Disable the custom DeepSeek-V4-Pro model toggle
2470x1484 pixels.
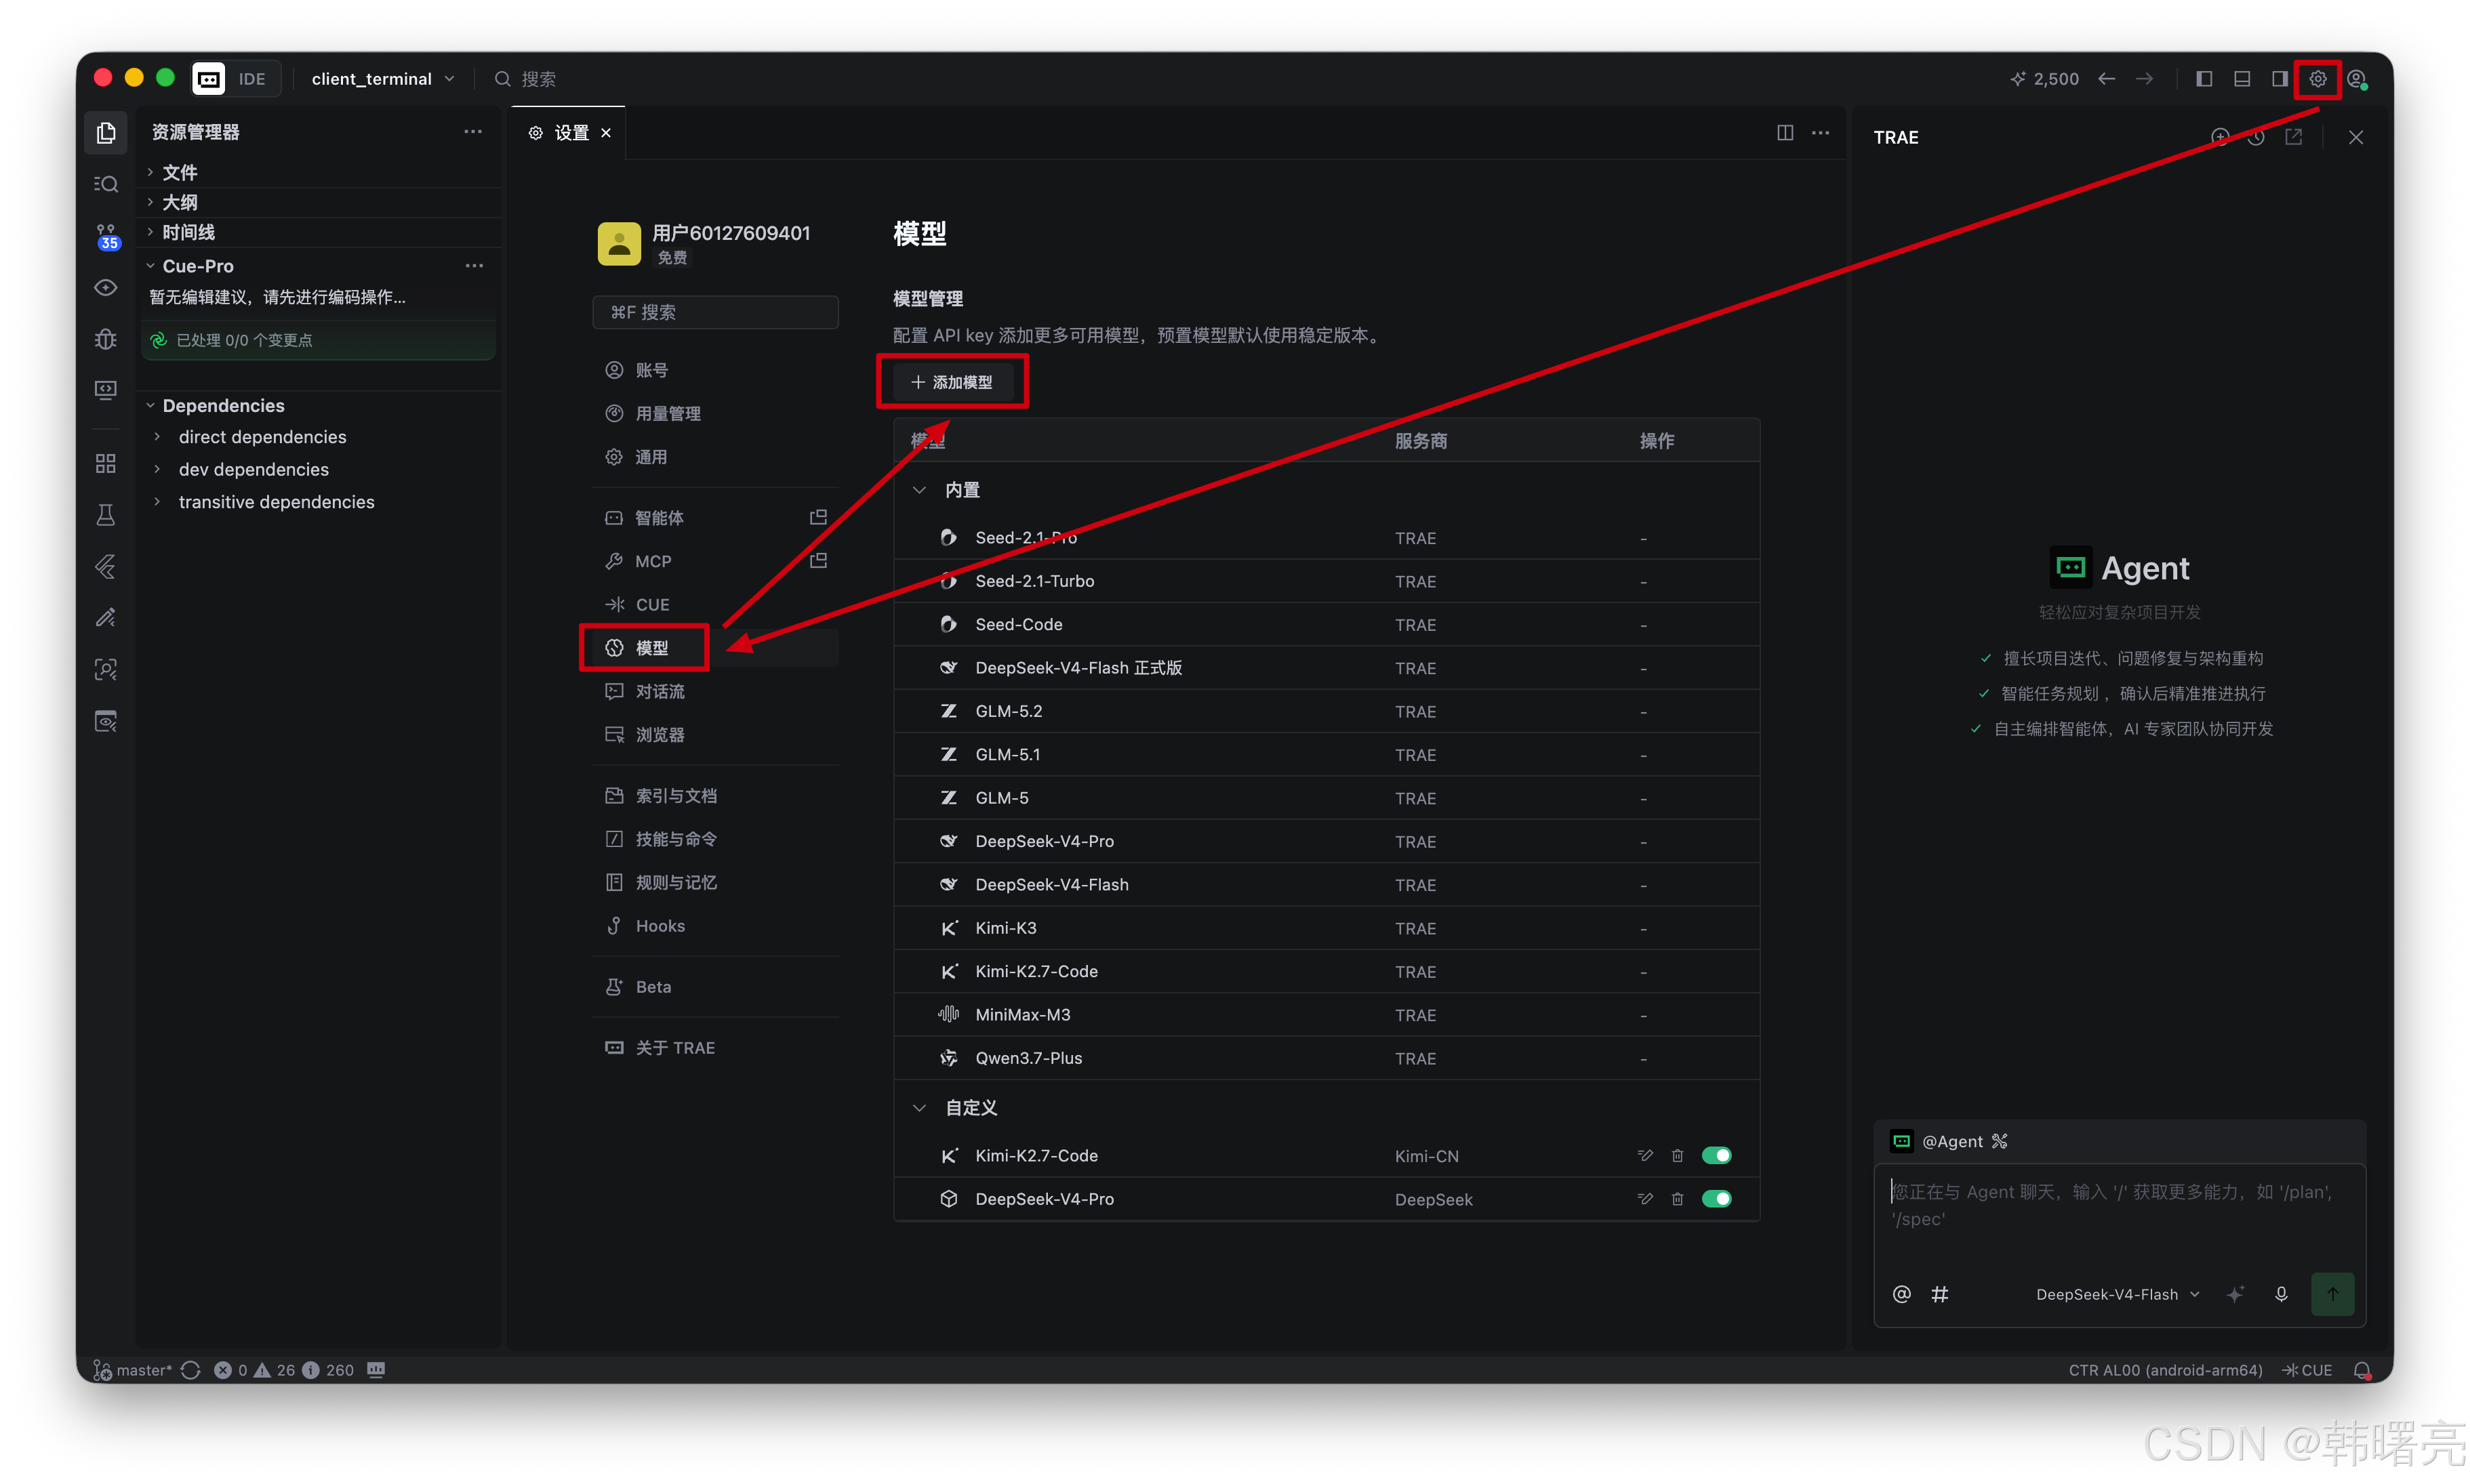tap(1716, 1198)
